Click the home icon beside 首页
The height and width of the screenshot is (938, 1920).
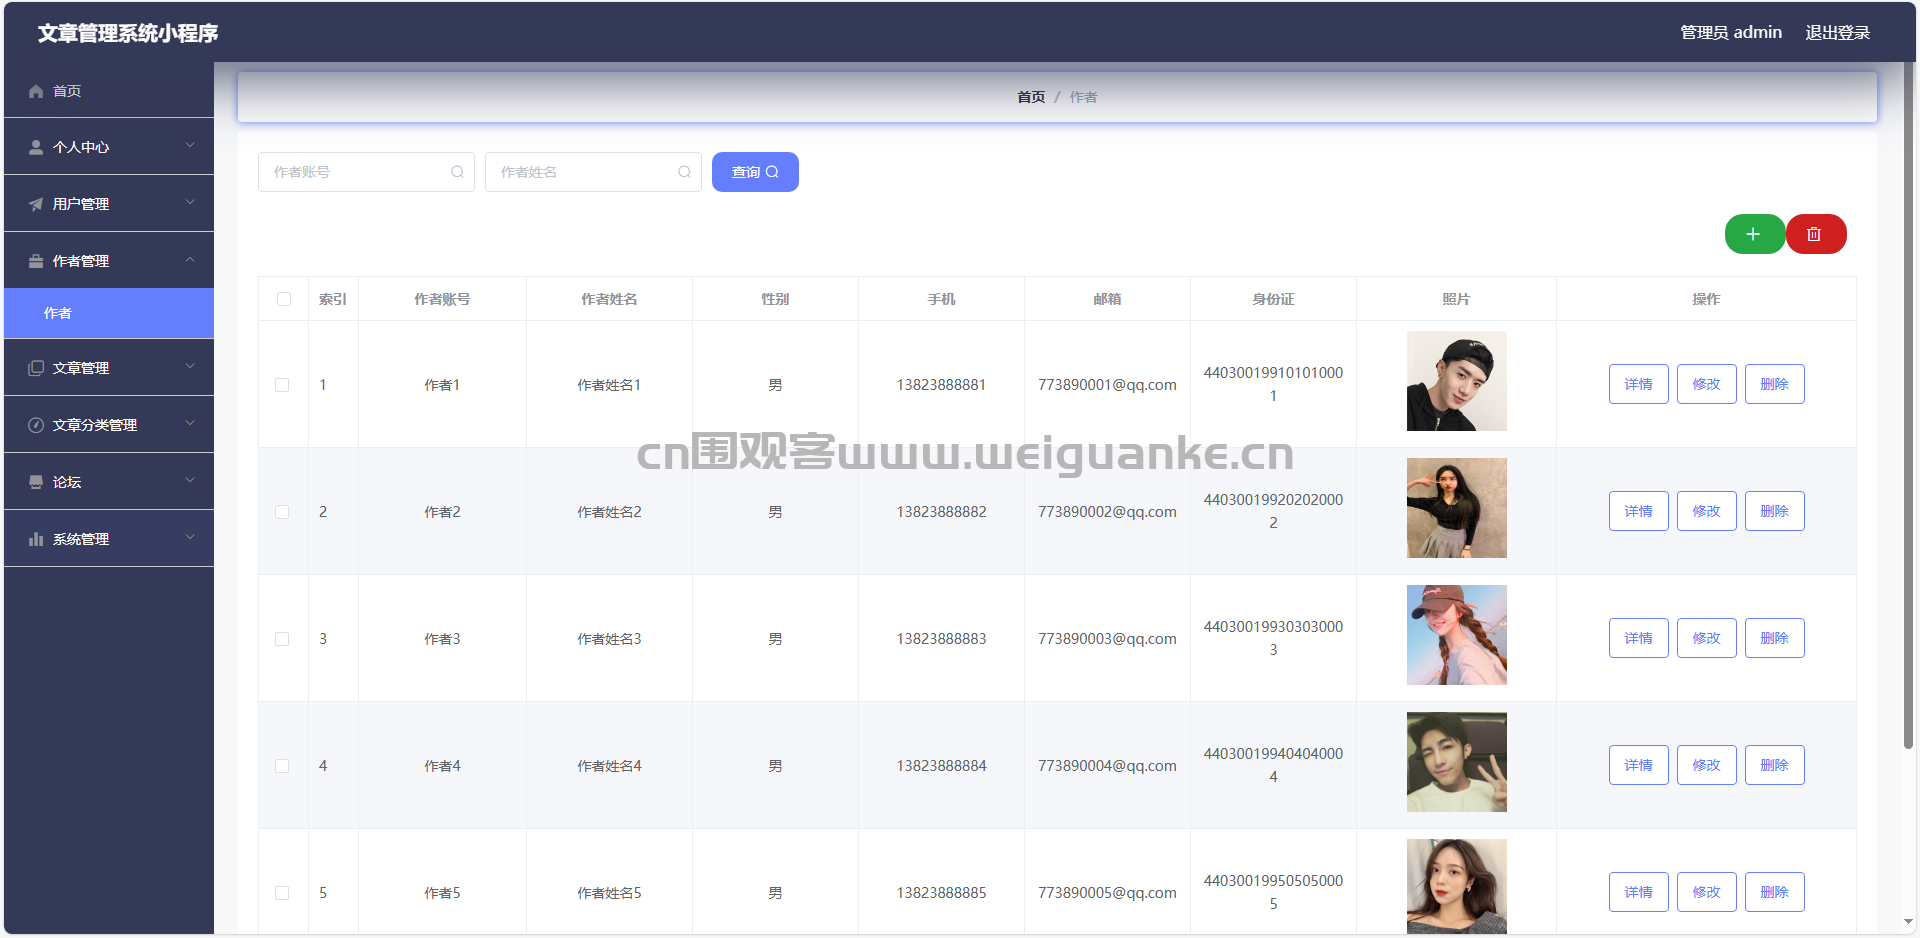36,91
